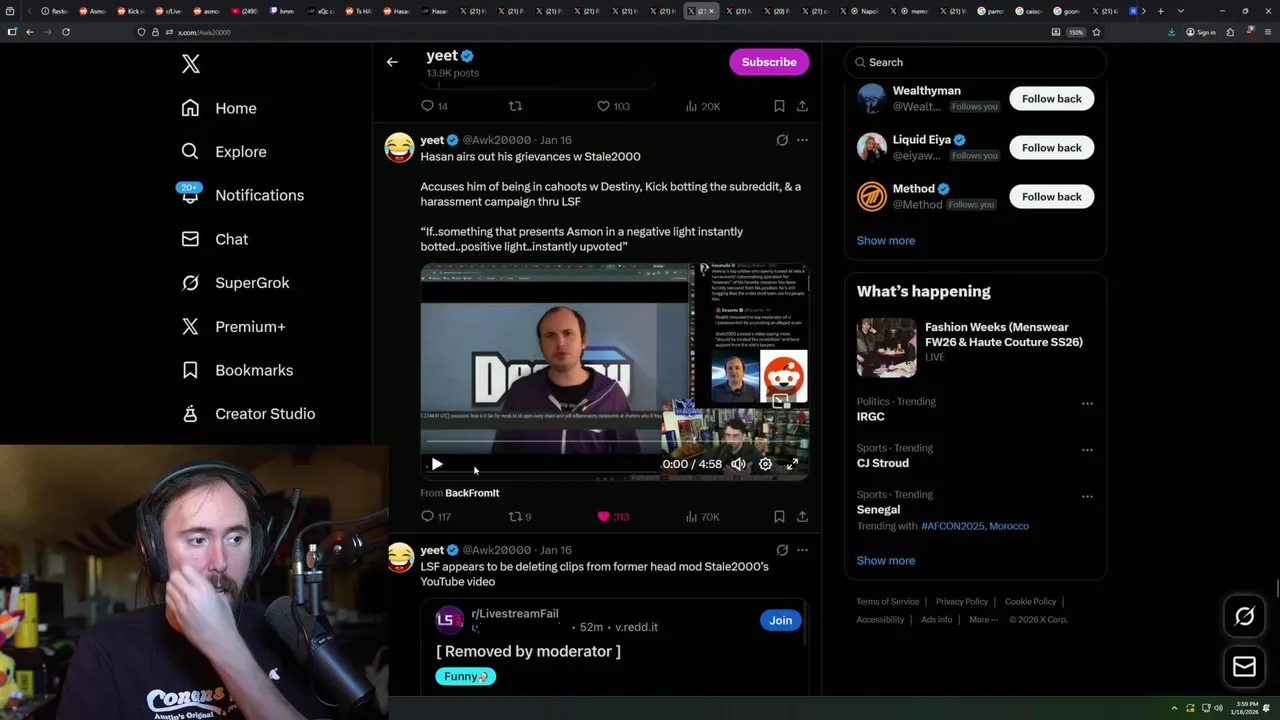Viewport: 1280px width, 720px height.
Task: Bookmark the top post with 20K views
Action: click(779, 106)
